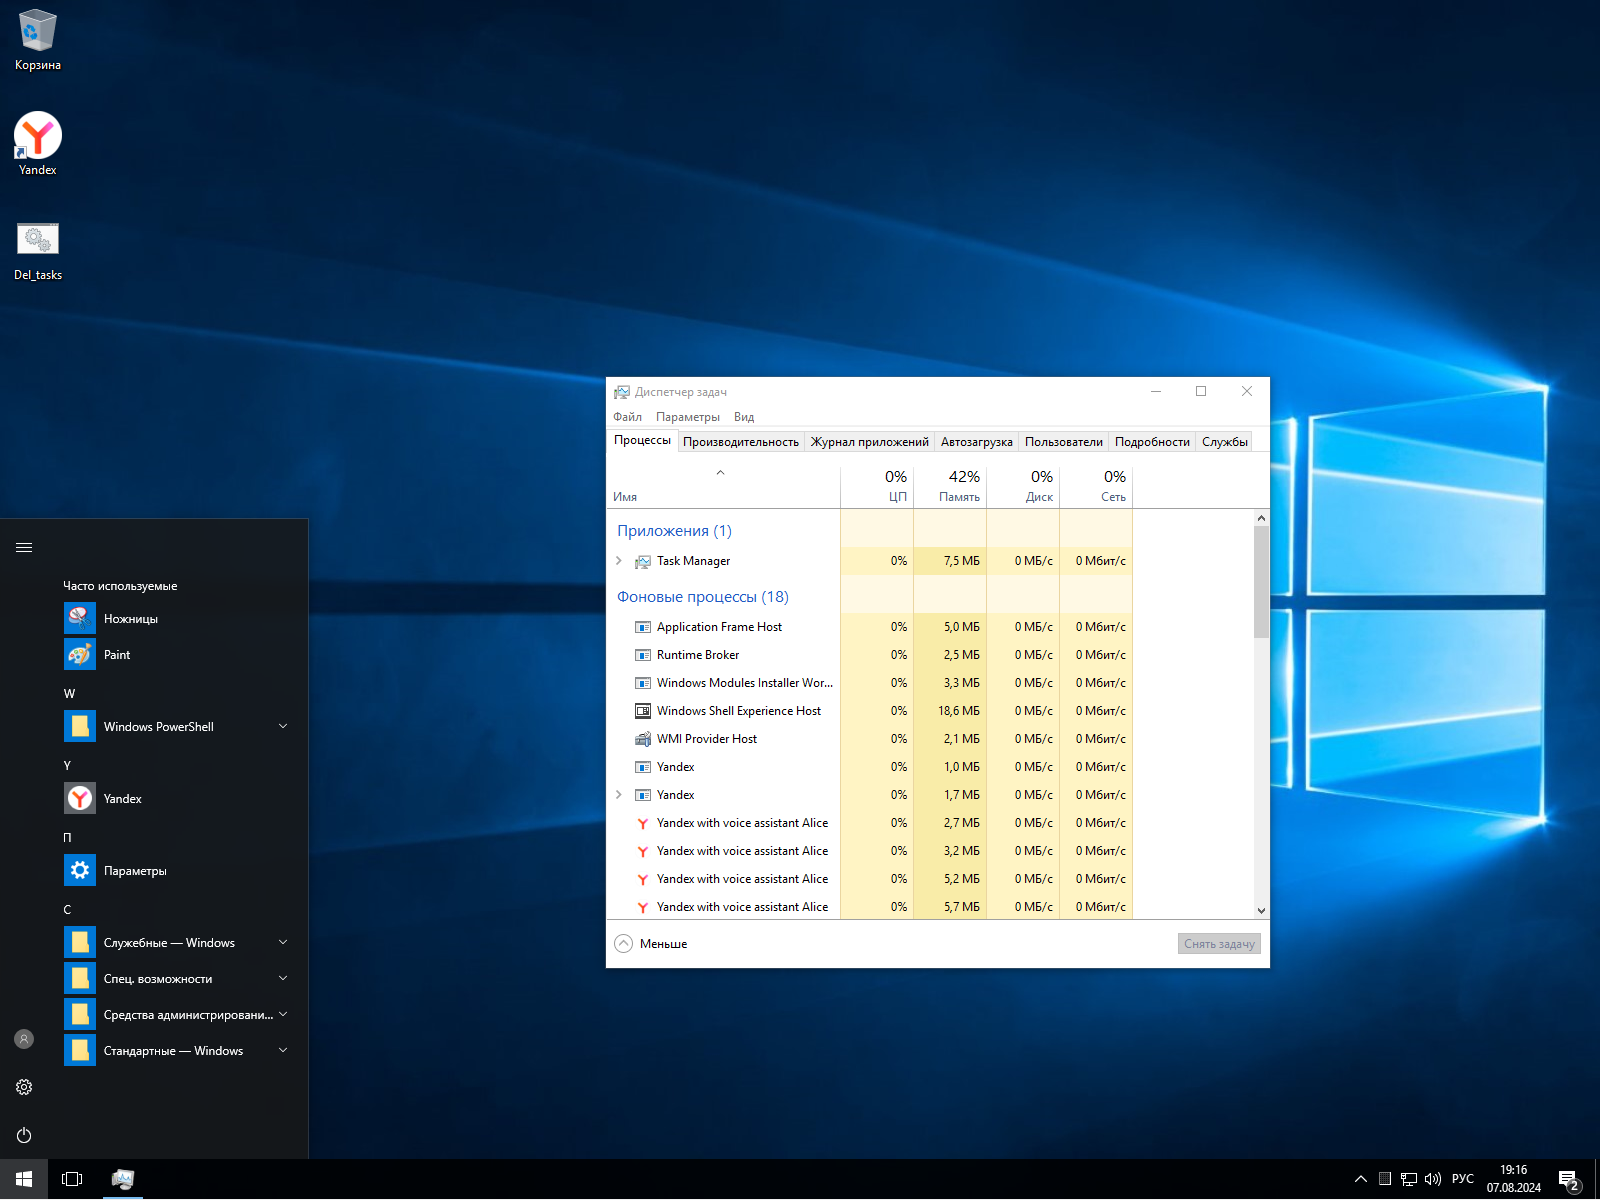
Task: Select the WMI Provider Host process icon
Action: pos(643,739)
